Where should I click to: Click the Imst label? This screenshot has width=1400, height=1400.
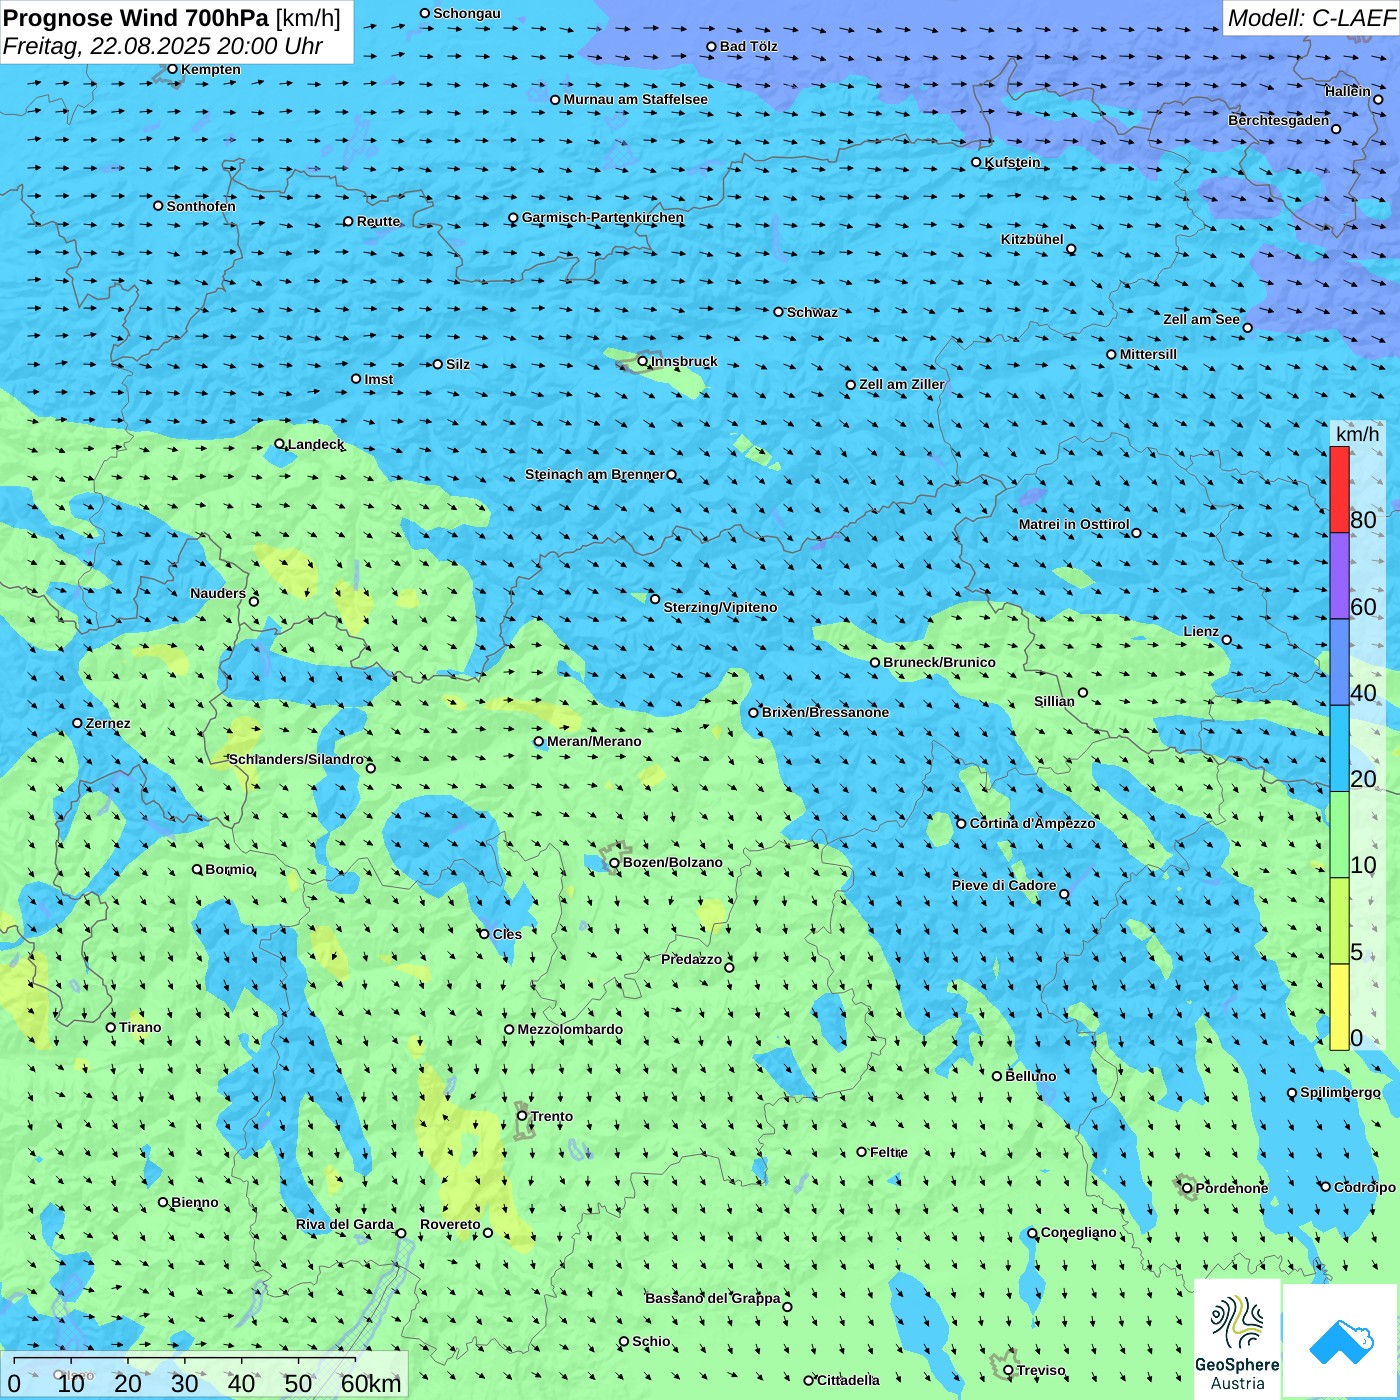pyautogui.click(x=379, y=379)
